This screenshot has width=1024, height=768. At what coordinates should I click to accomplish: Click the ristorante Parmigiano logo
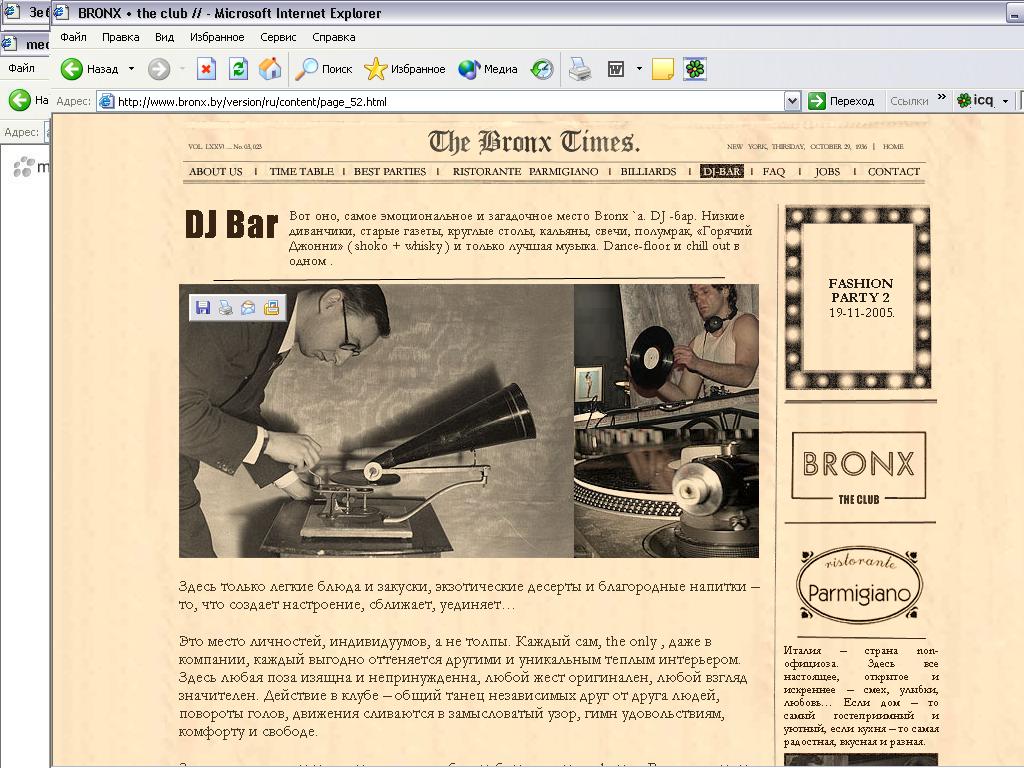click(x=859, y=583)
